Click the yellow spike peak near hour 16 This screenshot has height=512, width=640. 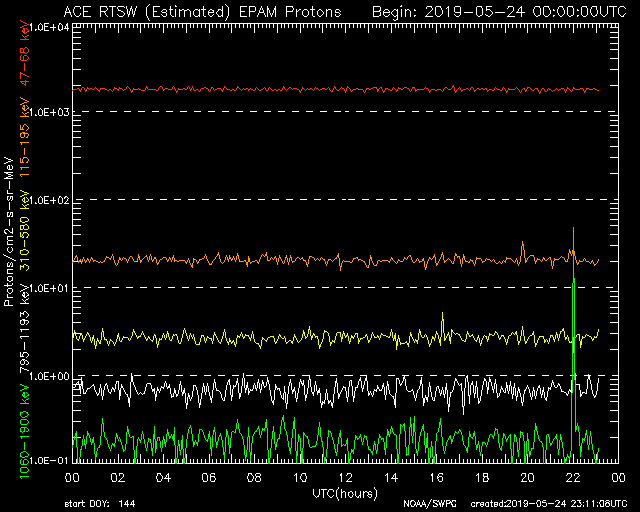point(443,315)
